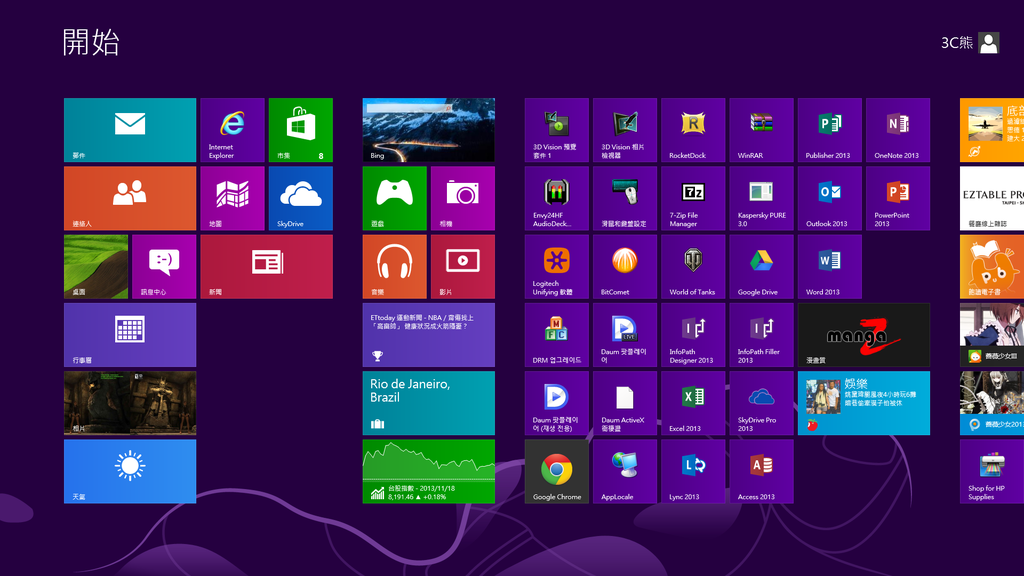Open the Windows Store tile
The width and height of the screenshot is (1024, 576).
300,130
